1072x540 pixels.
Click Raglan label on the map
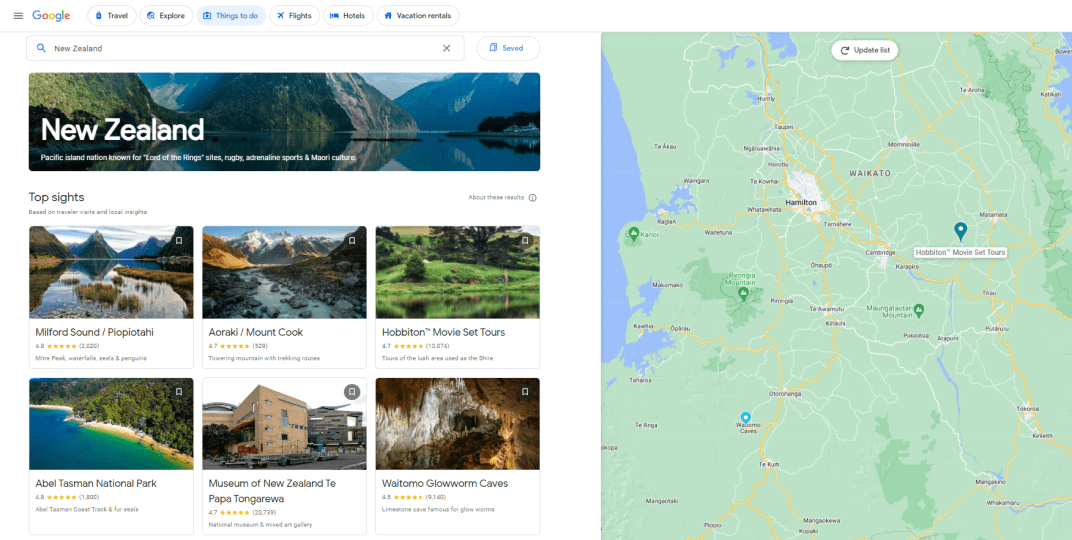point(665,221)
